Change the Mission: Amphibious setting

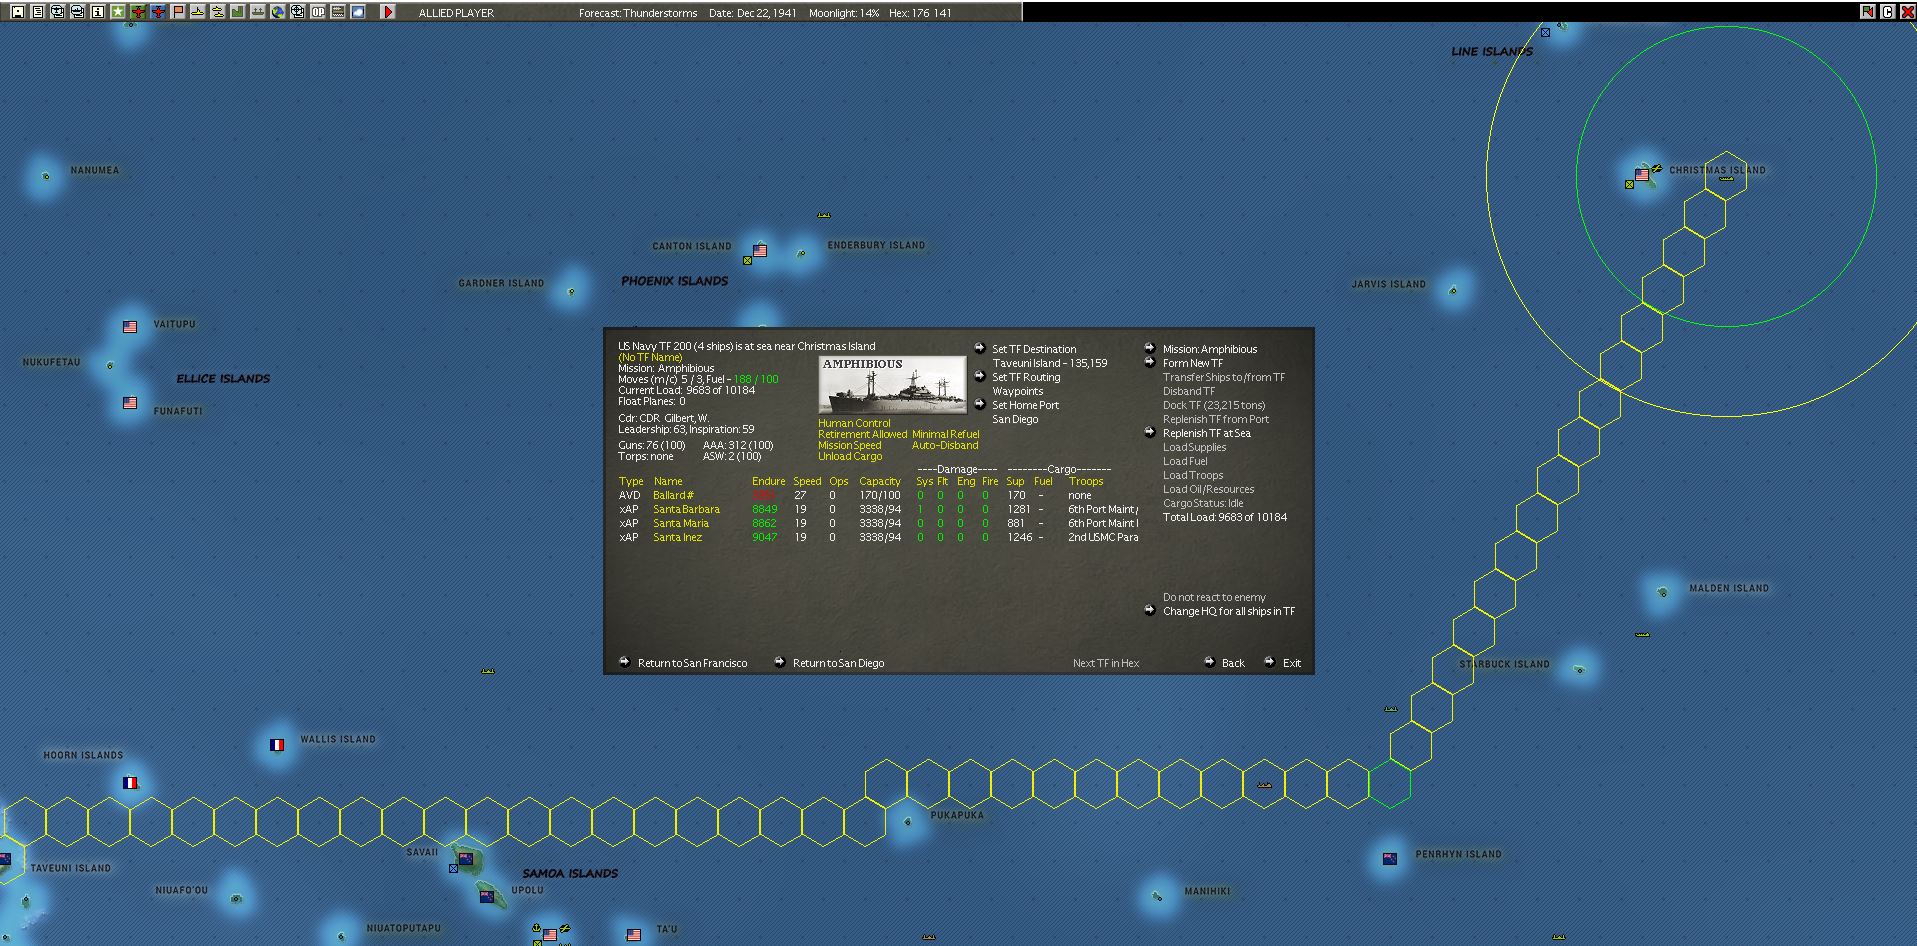coord(1209,349)
